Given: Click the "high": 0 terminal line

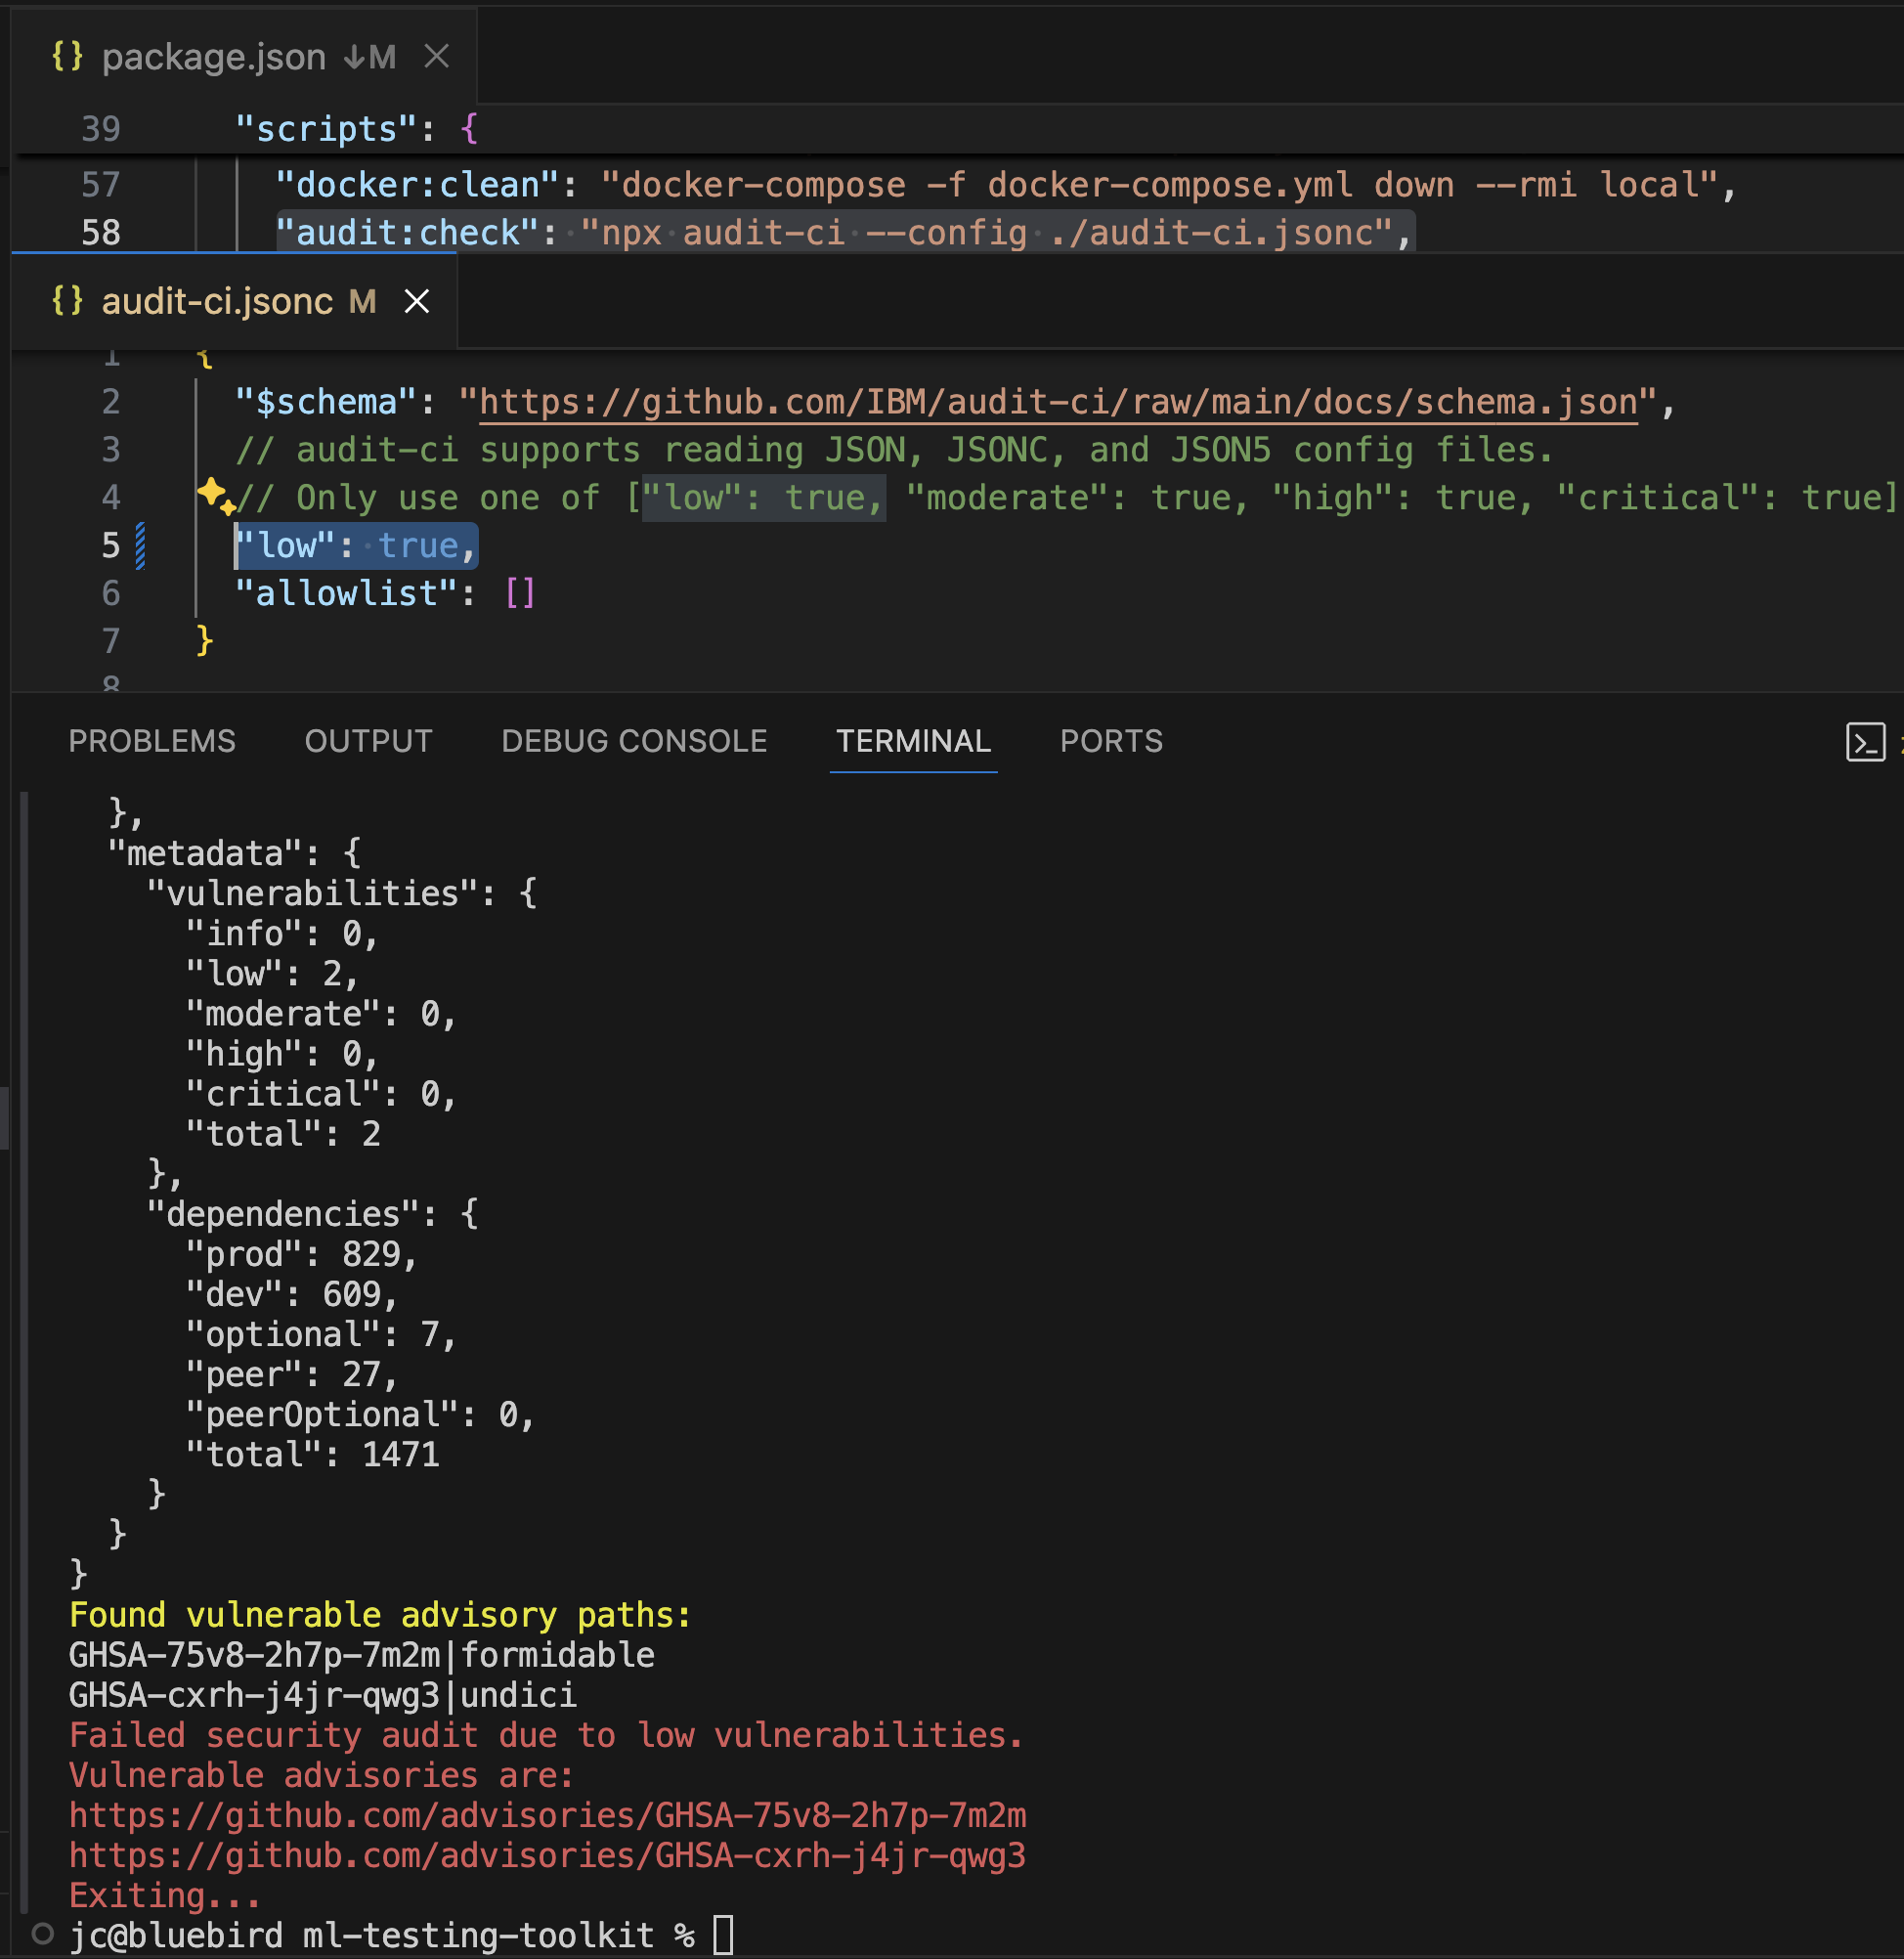Looking at the screenshot, I should click(281, 1053).
